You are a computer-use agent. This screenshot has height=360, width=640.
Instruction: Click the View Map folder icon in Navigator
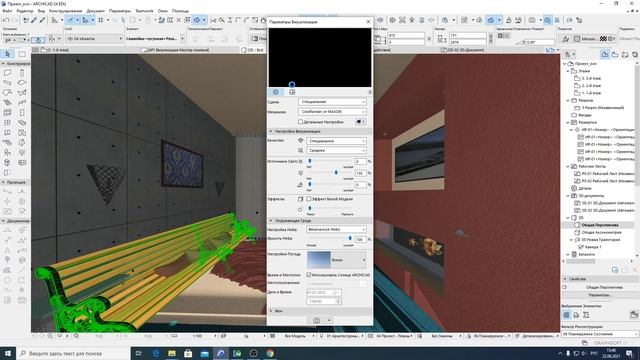coord(615,54)
